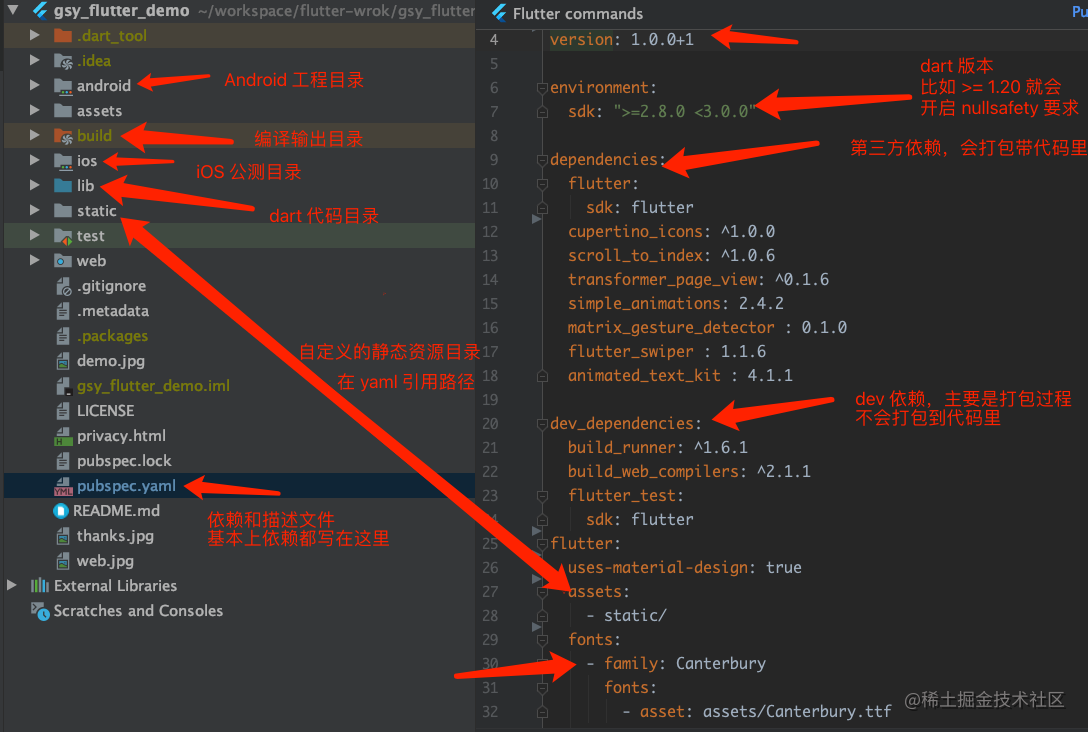Viewport: 1088px width, 732px height.
Task: Click the privacy.html file icon
Action: (x=63, y=436)
